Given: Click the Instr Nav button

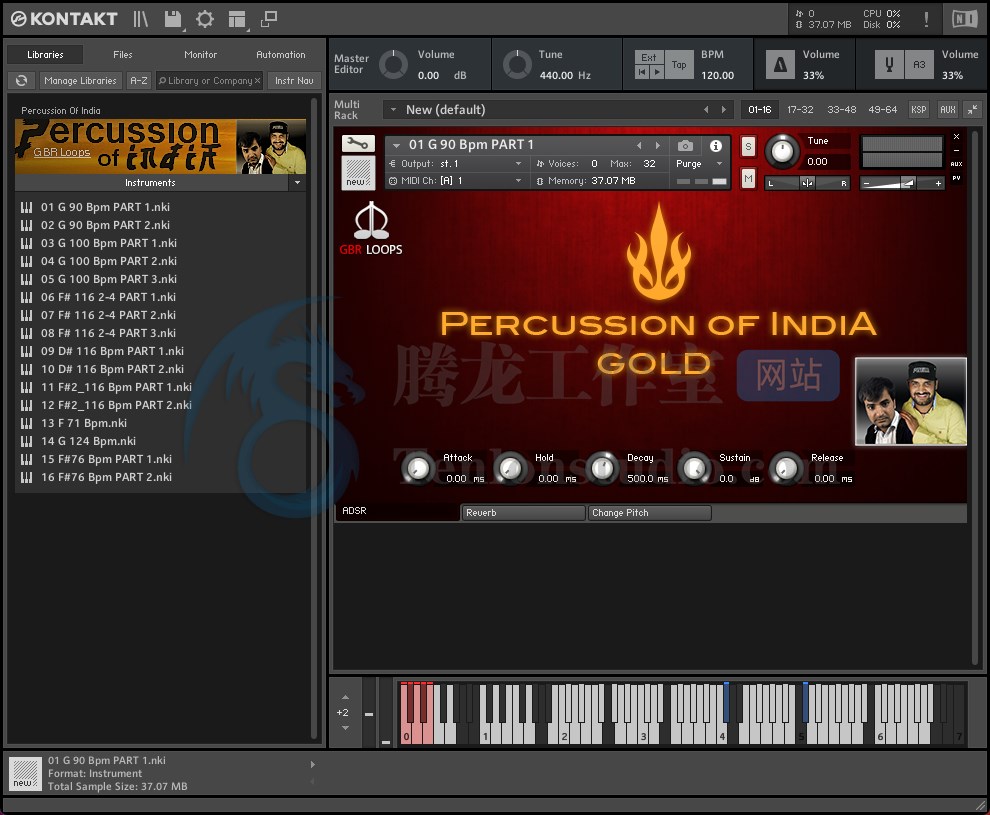Looking at the screenshot, I should pos(294,80).
